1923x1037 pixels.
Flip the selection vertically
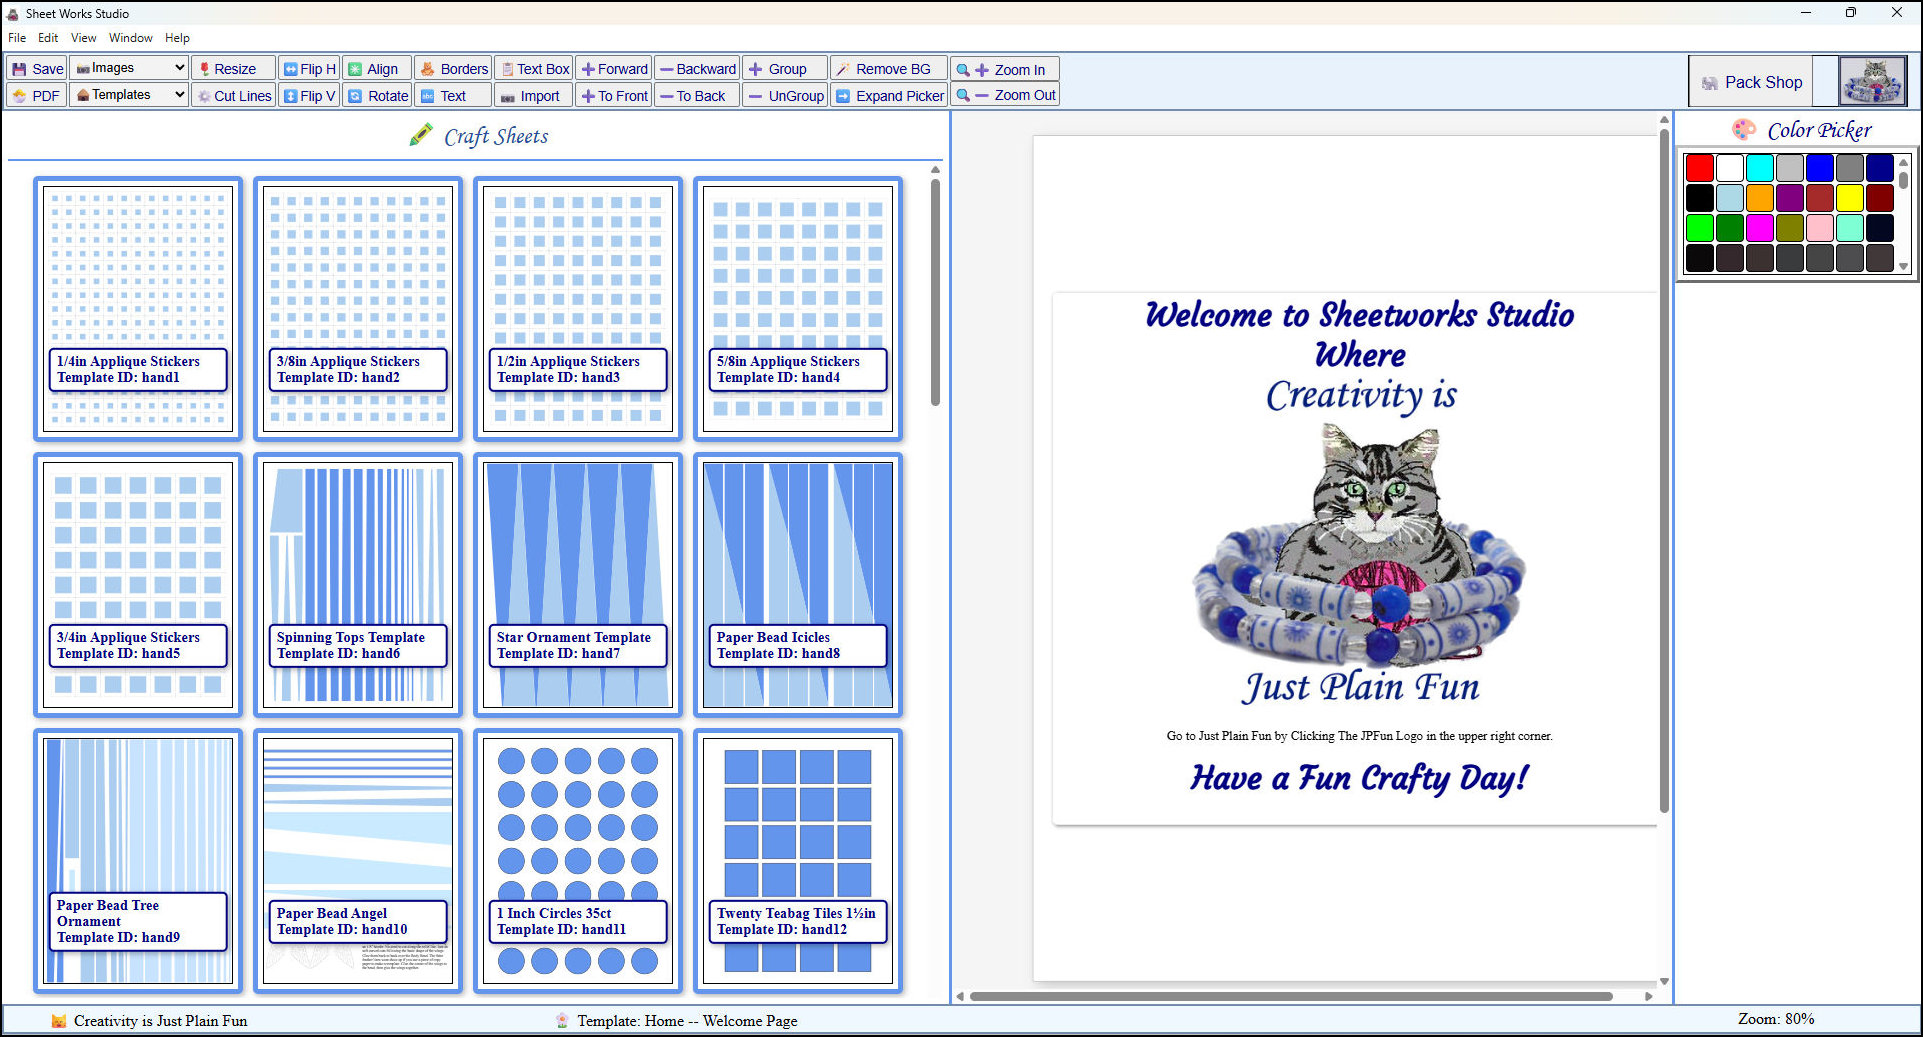pos(308,95)
